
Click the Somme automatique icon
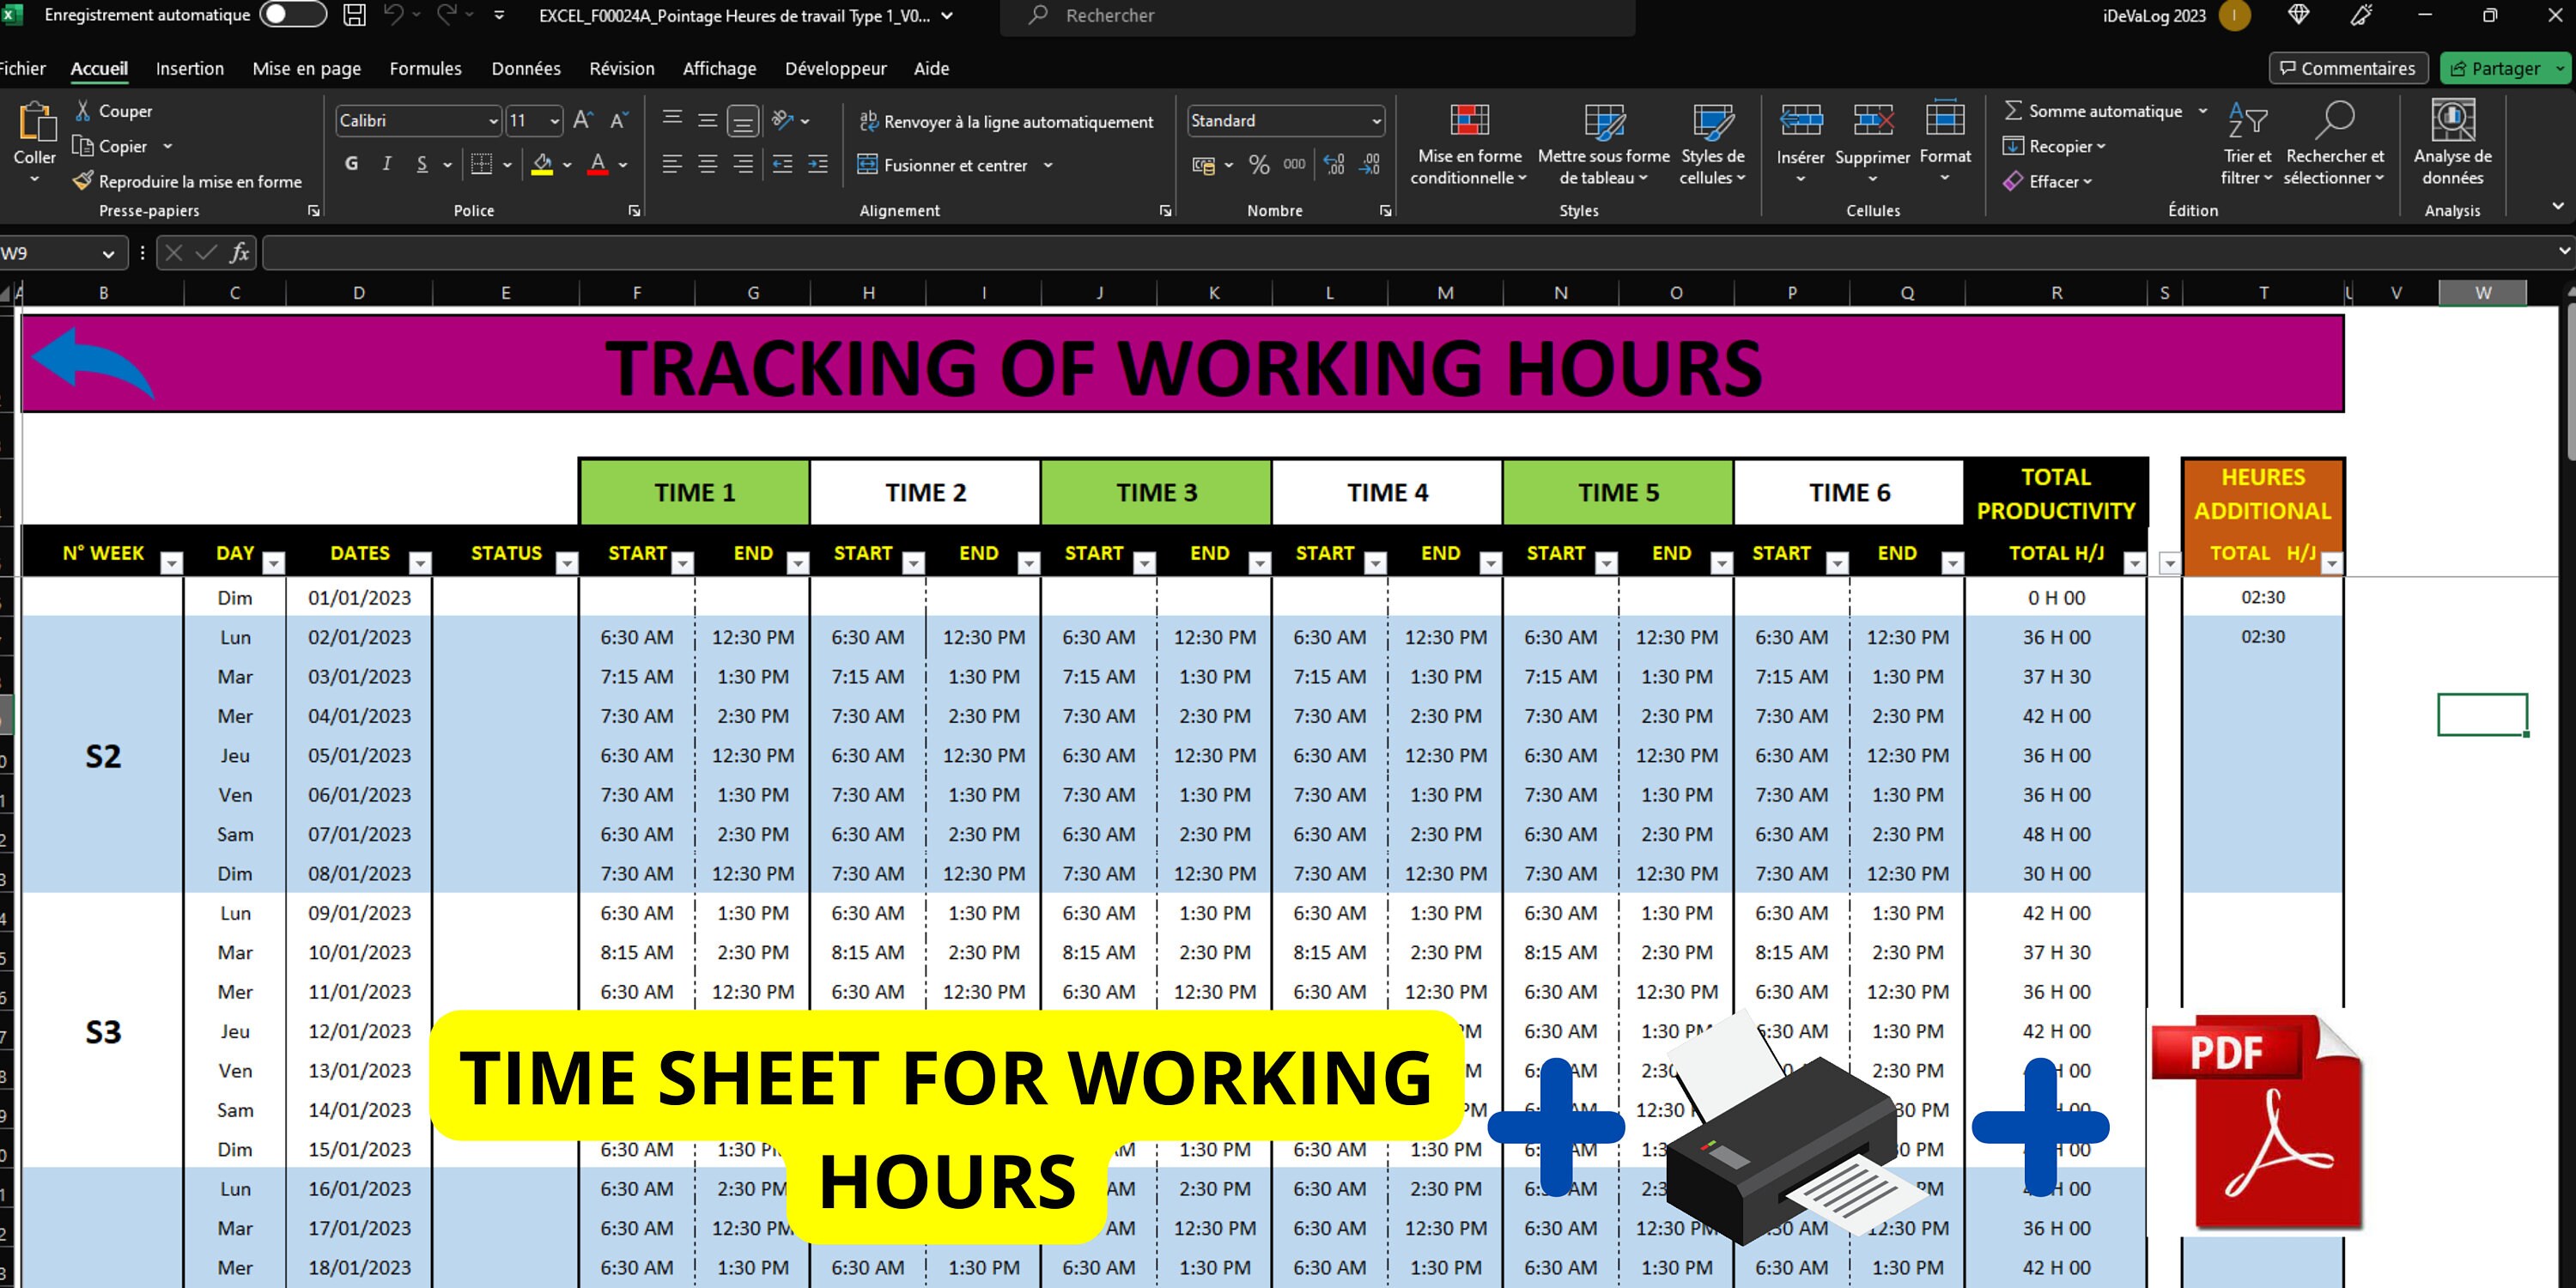2015,110
